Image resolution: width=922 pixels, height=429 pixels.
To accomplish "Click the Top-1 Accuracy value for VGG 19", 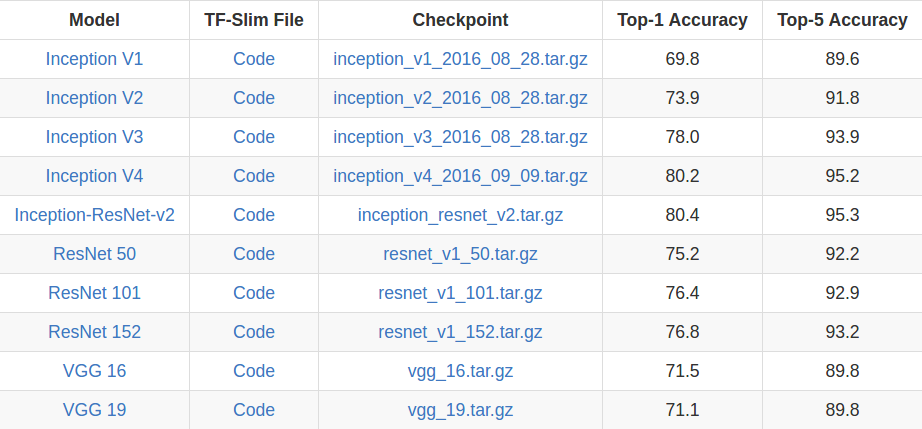I will point(682,410).
